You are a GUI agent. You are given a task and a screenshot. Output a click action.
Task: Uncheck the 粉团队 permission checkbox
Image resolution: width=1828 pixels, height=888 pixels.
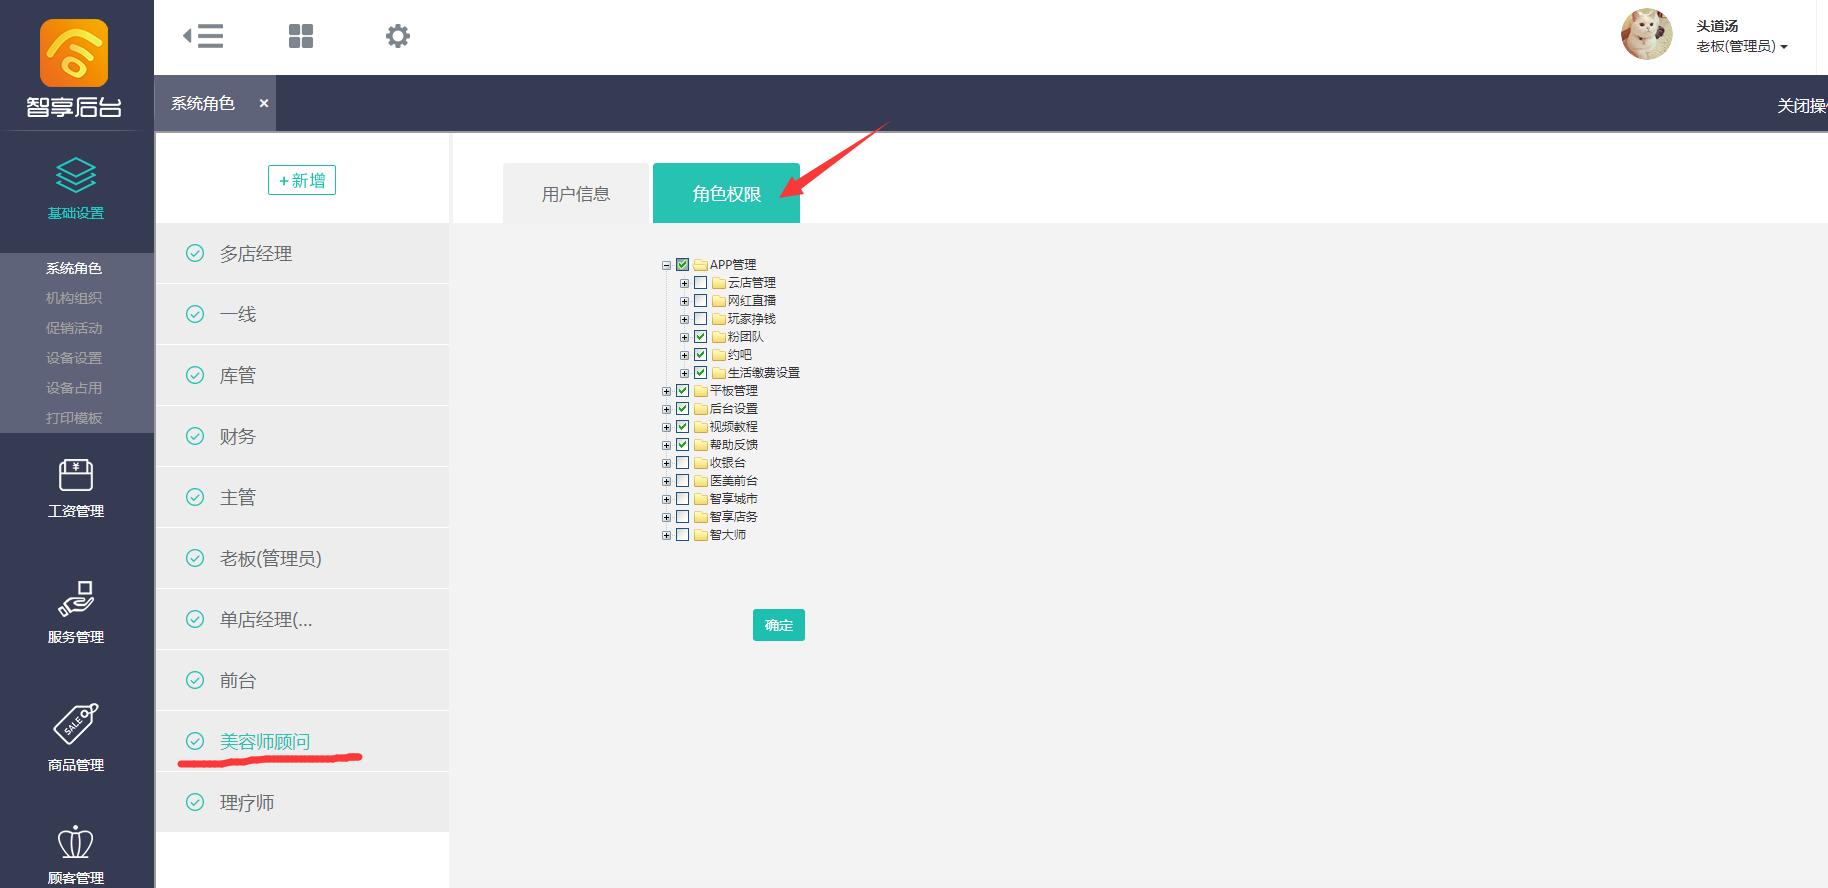tap(701, 337)
